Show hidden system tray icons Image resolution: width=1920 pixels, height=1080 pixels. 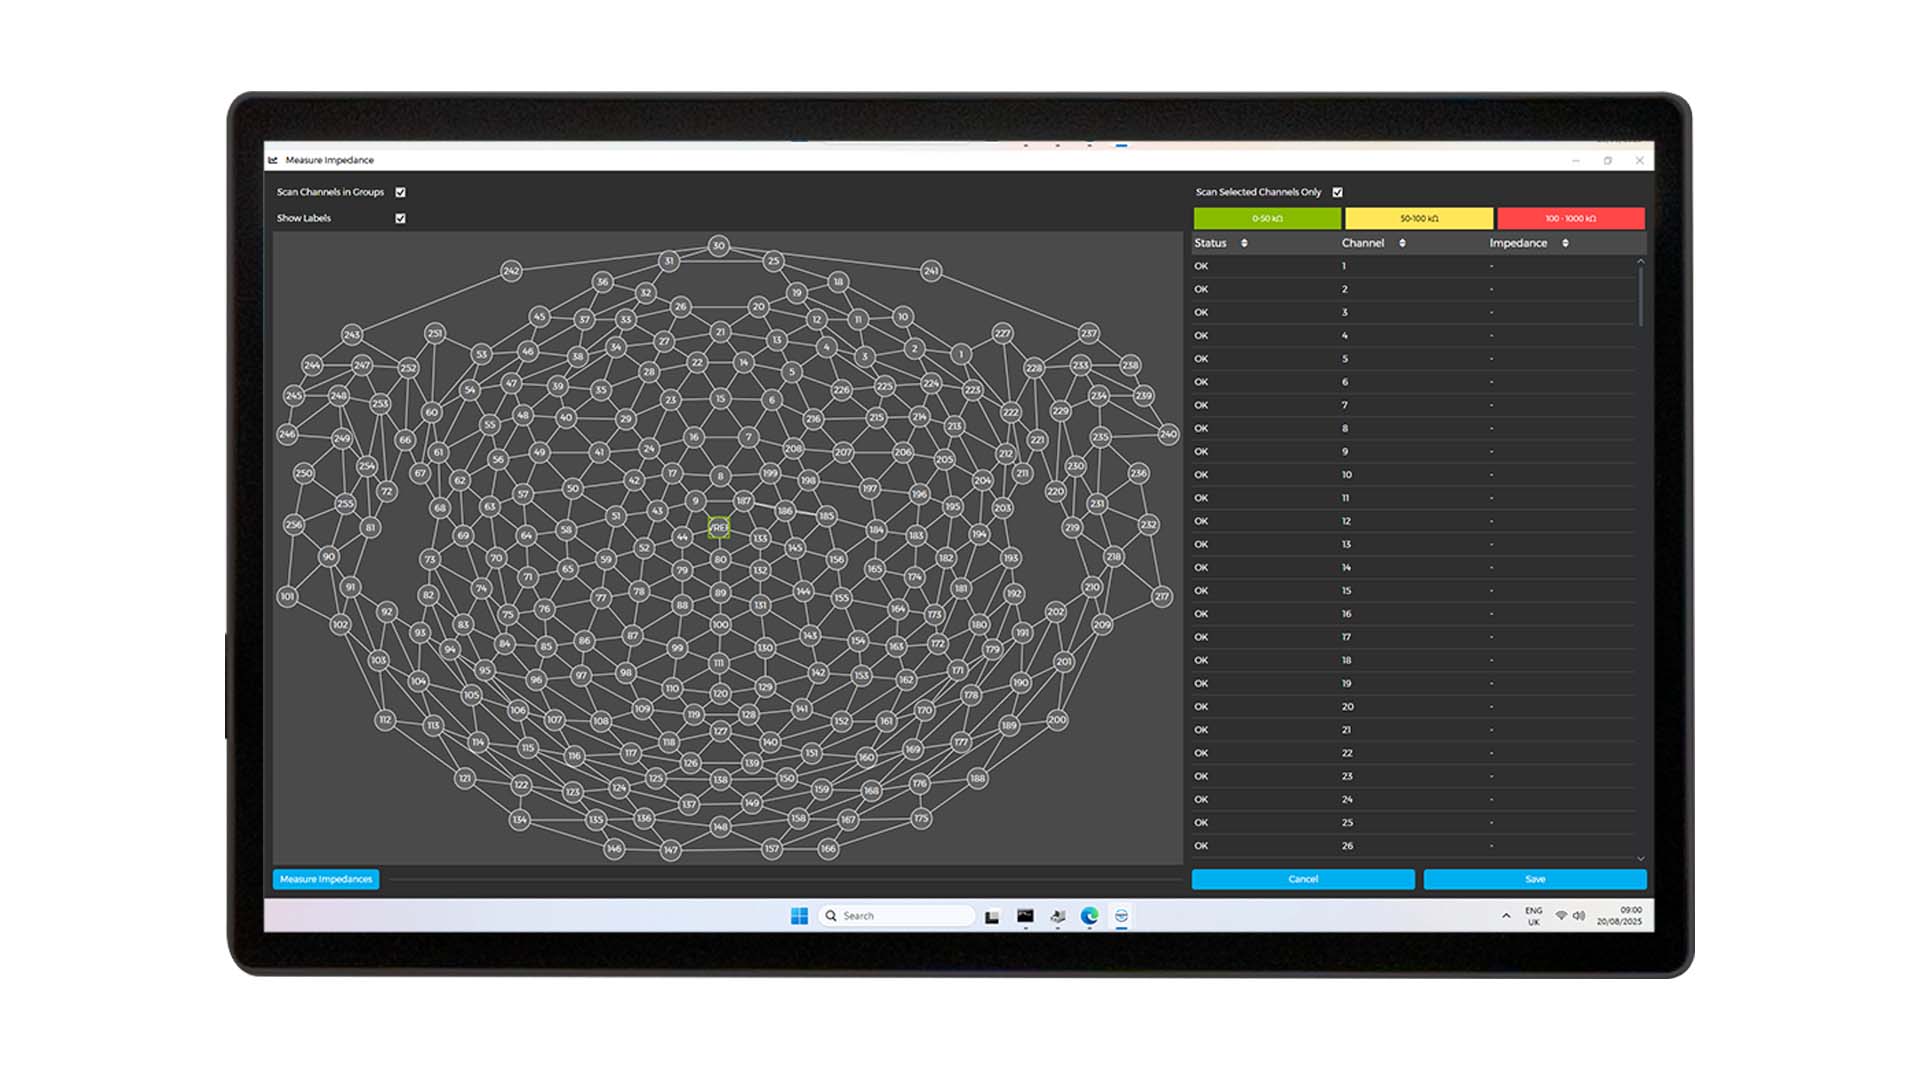pyautogui.click(x=1506, y=916)
